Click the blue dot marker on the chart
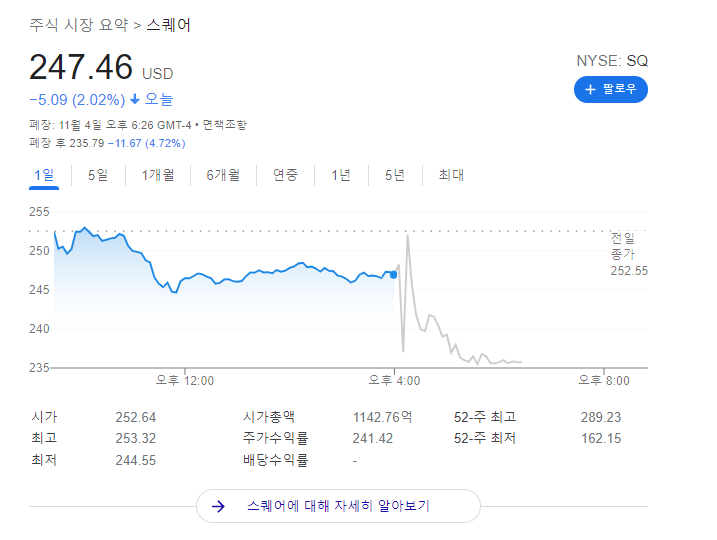 (393, 275)
